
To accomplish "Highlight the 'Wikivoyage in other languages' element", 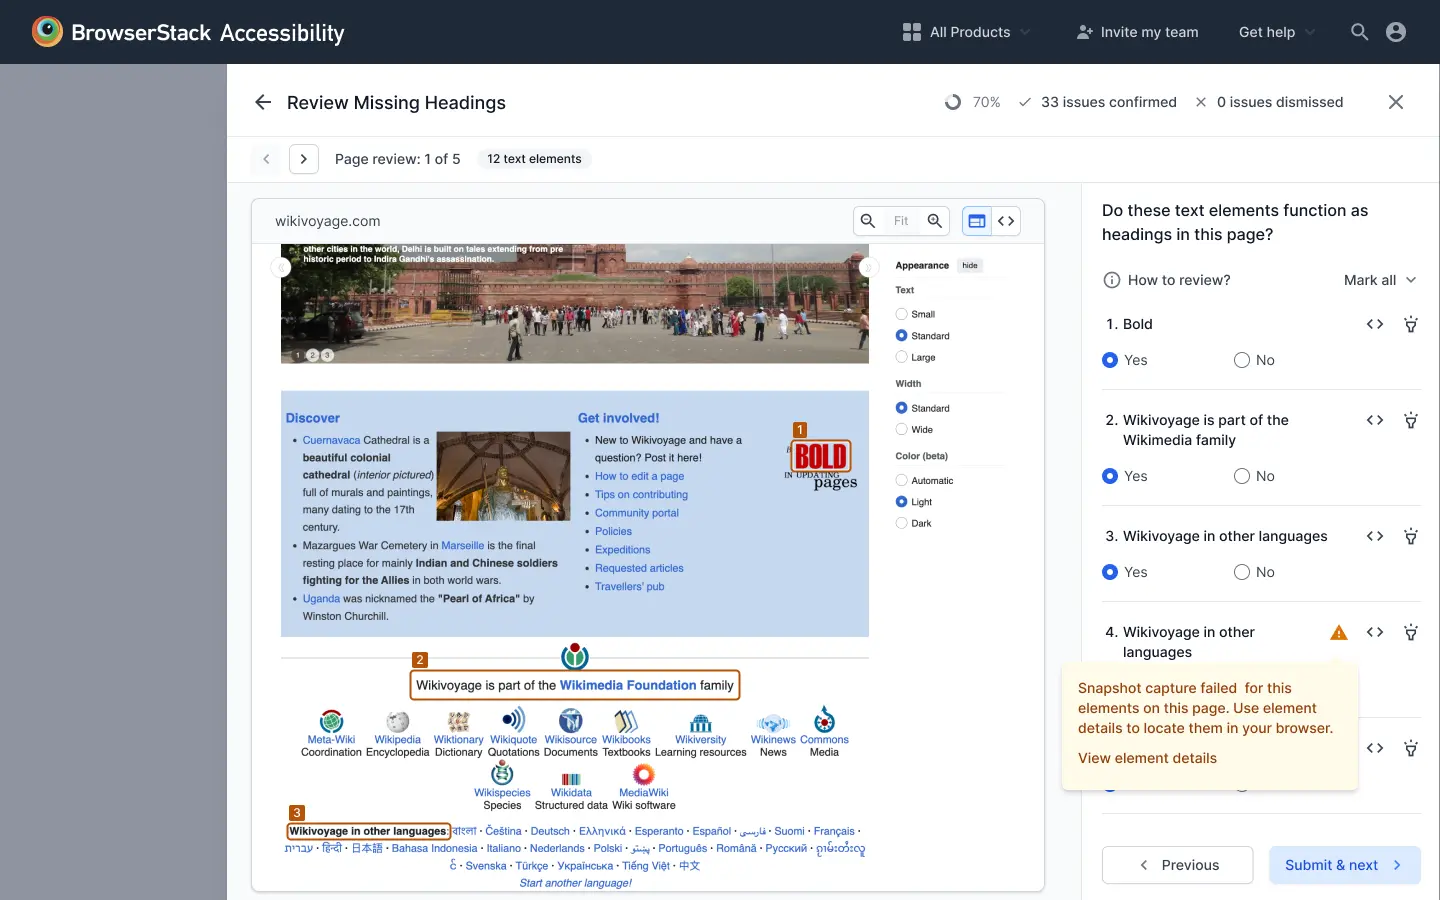I will [1411, 536].
